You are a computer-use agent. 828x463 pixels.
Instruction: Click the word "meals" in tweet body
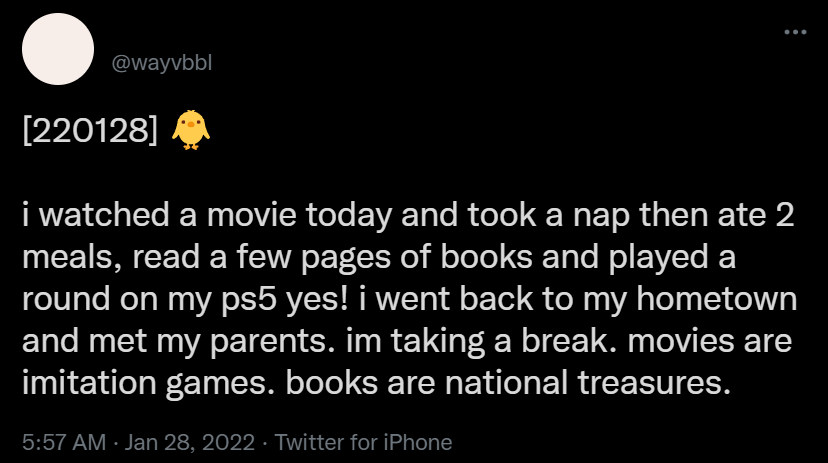pyautogui.click(x=67, y=258)
